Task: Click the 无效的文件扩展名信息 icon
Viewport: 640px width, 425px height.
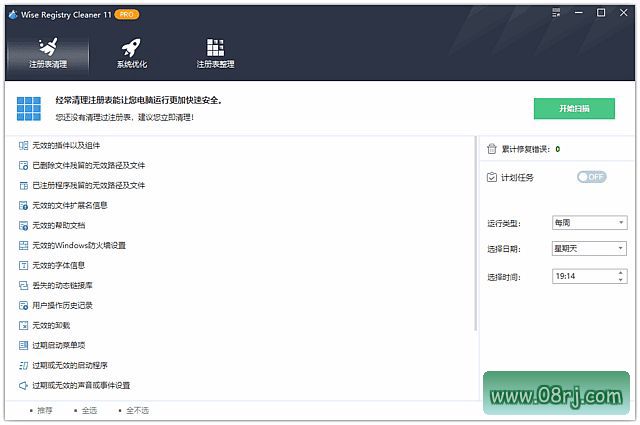Action: pyautogui.click(x=24, y=205)
